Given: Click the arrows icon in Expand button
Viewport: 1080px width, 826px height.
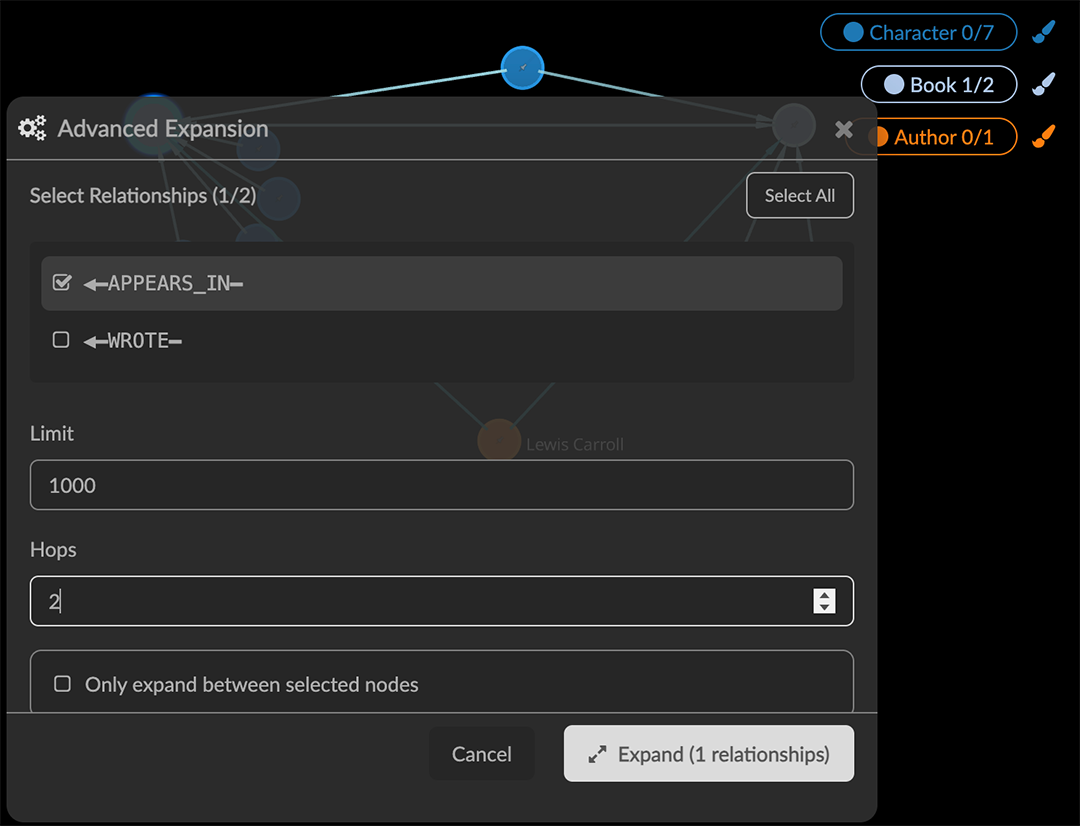Looking at the screenshot, I should (597, 755).
